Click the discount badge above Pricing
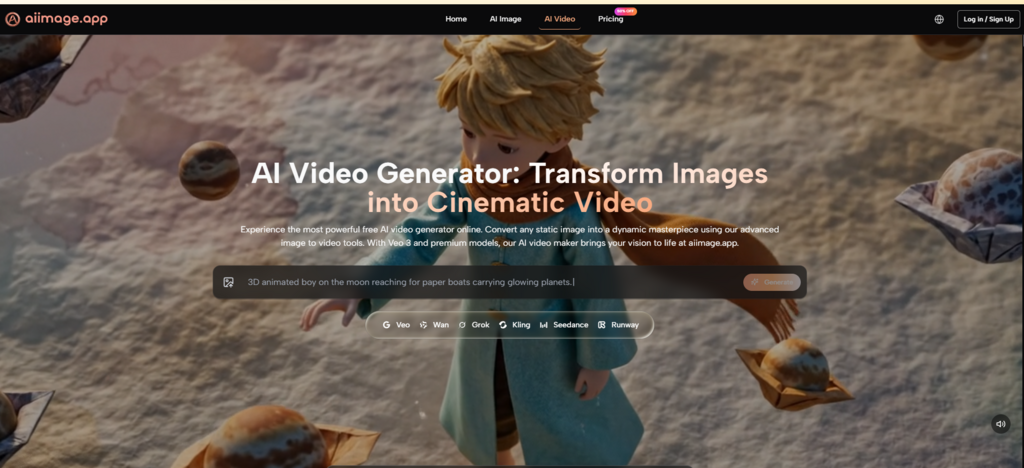Screen dimensions: 1024x468 point(625,11)
